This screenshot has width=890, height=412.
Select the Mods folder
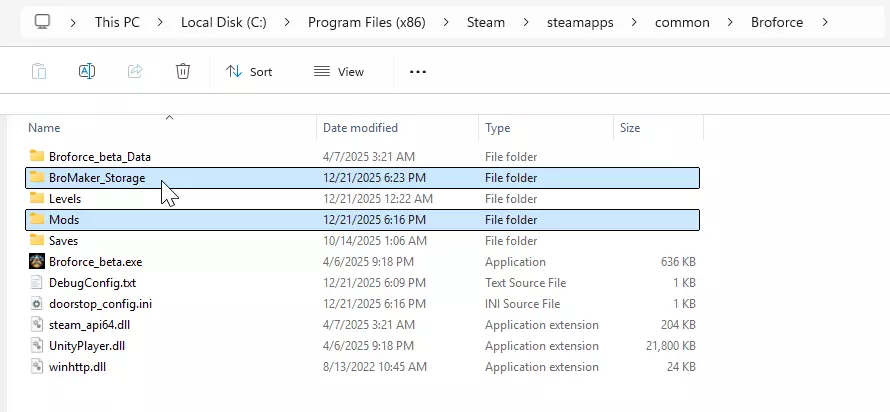click(64, 219)
